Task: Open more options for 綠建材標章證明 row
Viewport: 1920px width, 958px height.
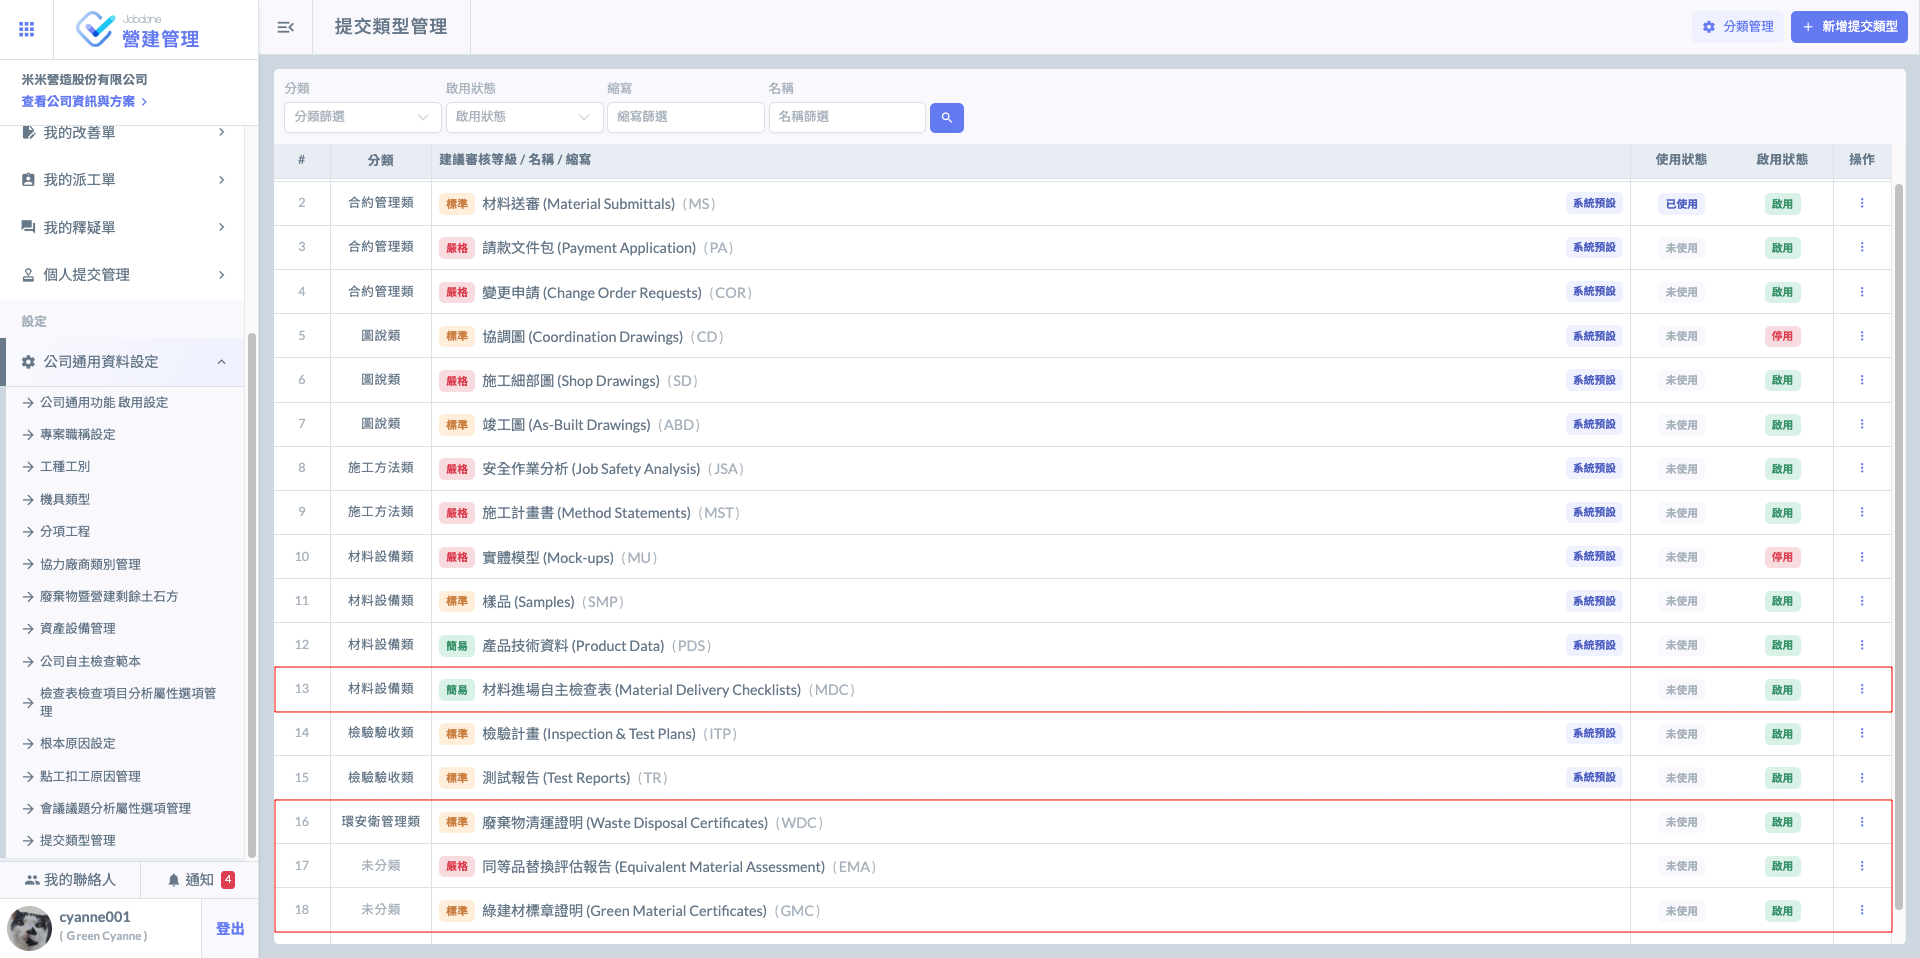Action: point(1861,910)
